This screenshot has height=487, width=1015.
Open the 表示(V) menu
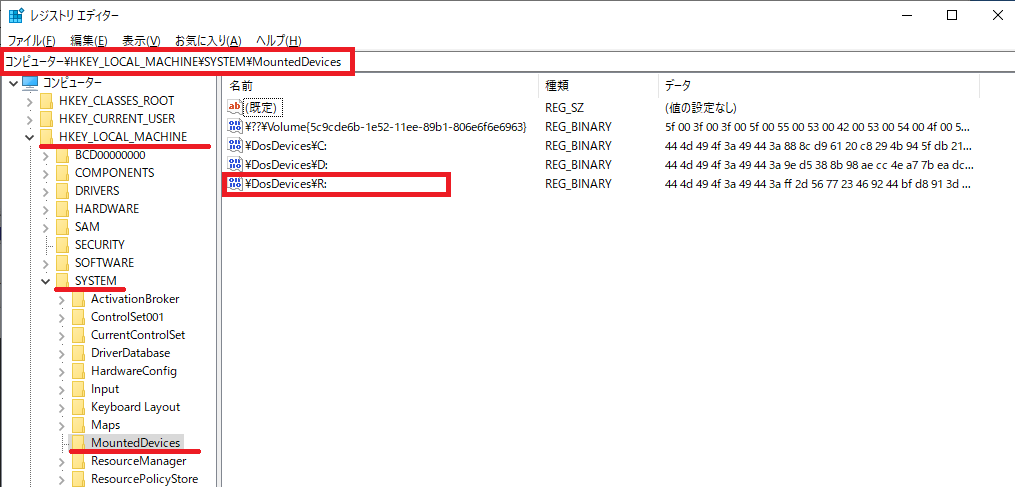click(141, 40)
